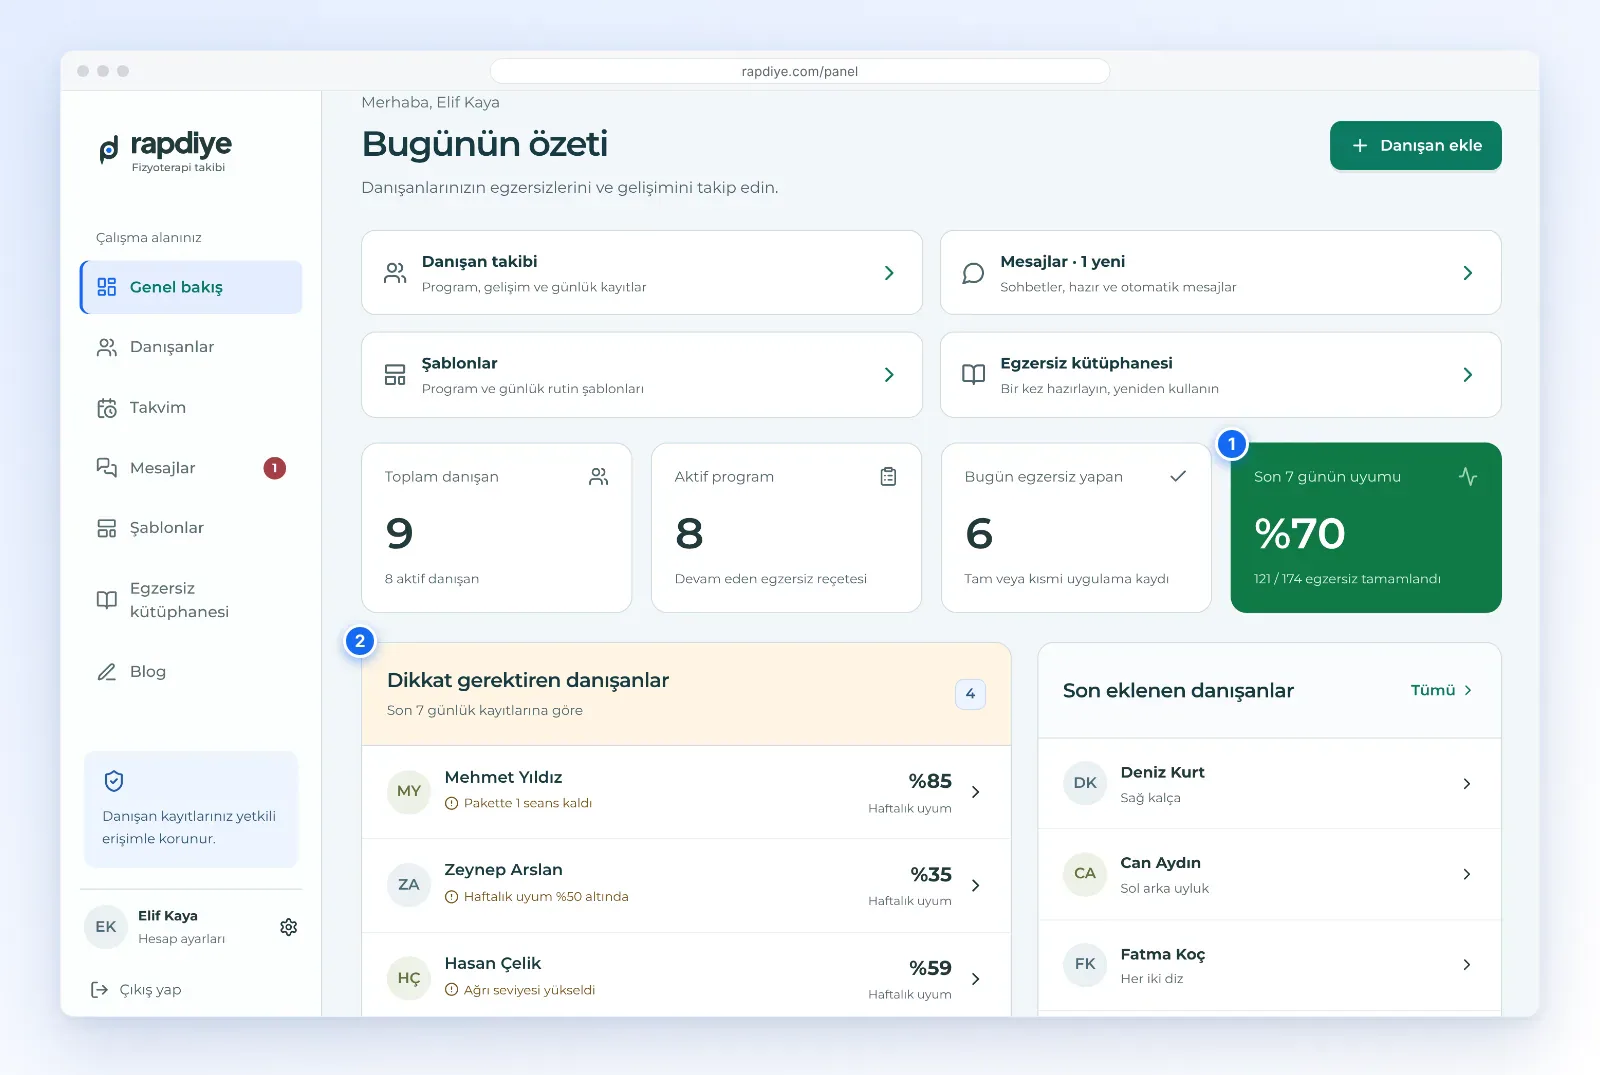
Task: Open Şablonlar in sidebar menu
Action: pyautogui.click(x=191, y=528)
